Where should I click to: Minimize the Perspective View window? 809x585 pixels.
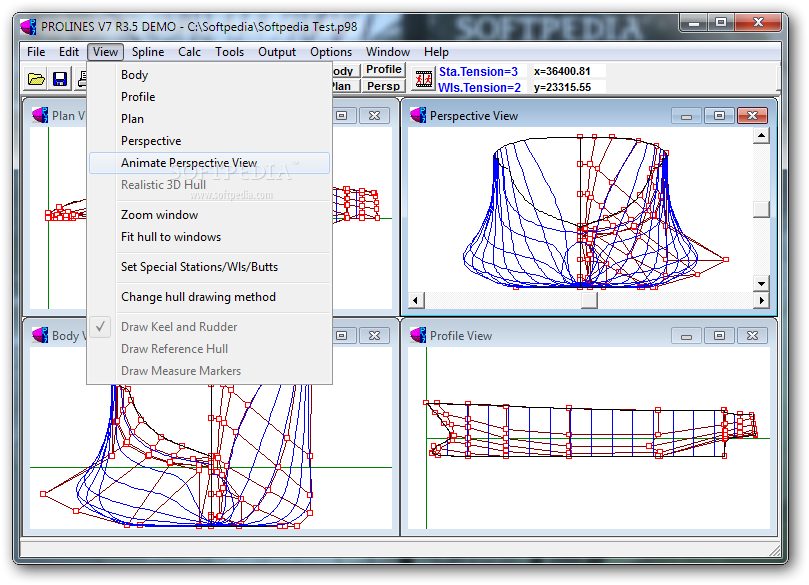click(686, 116)
